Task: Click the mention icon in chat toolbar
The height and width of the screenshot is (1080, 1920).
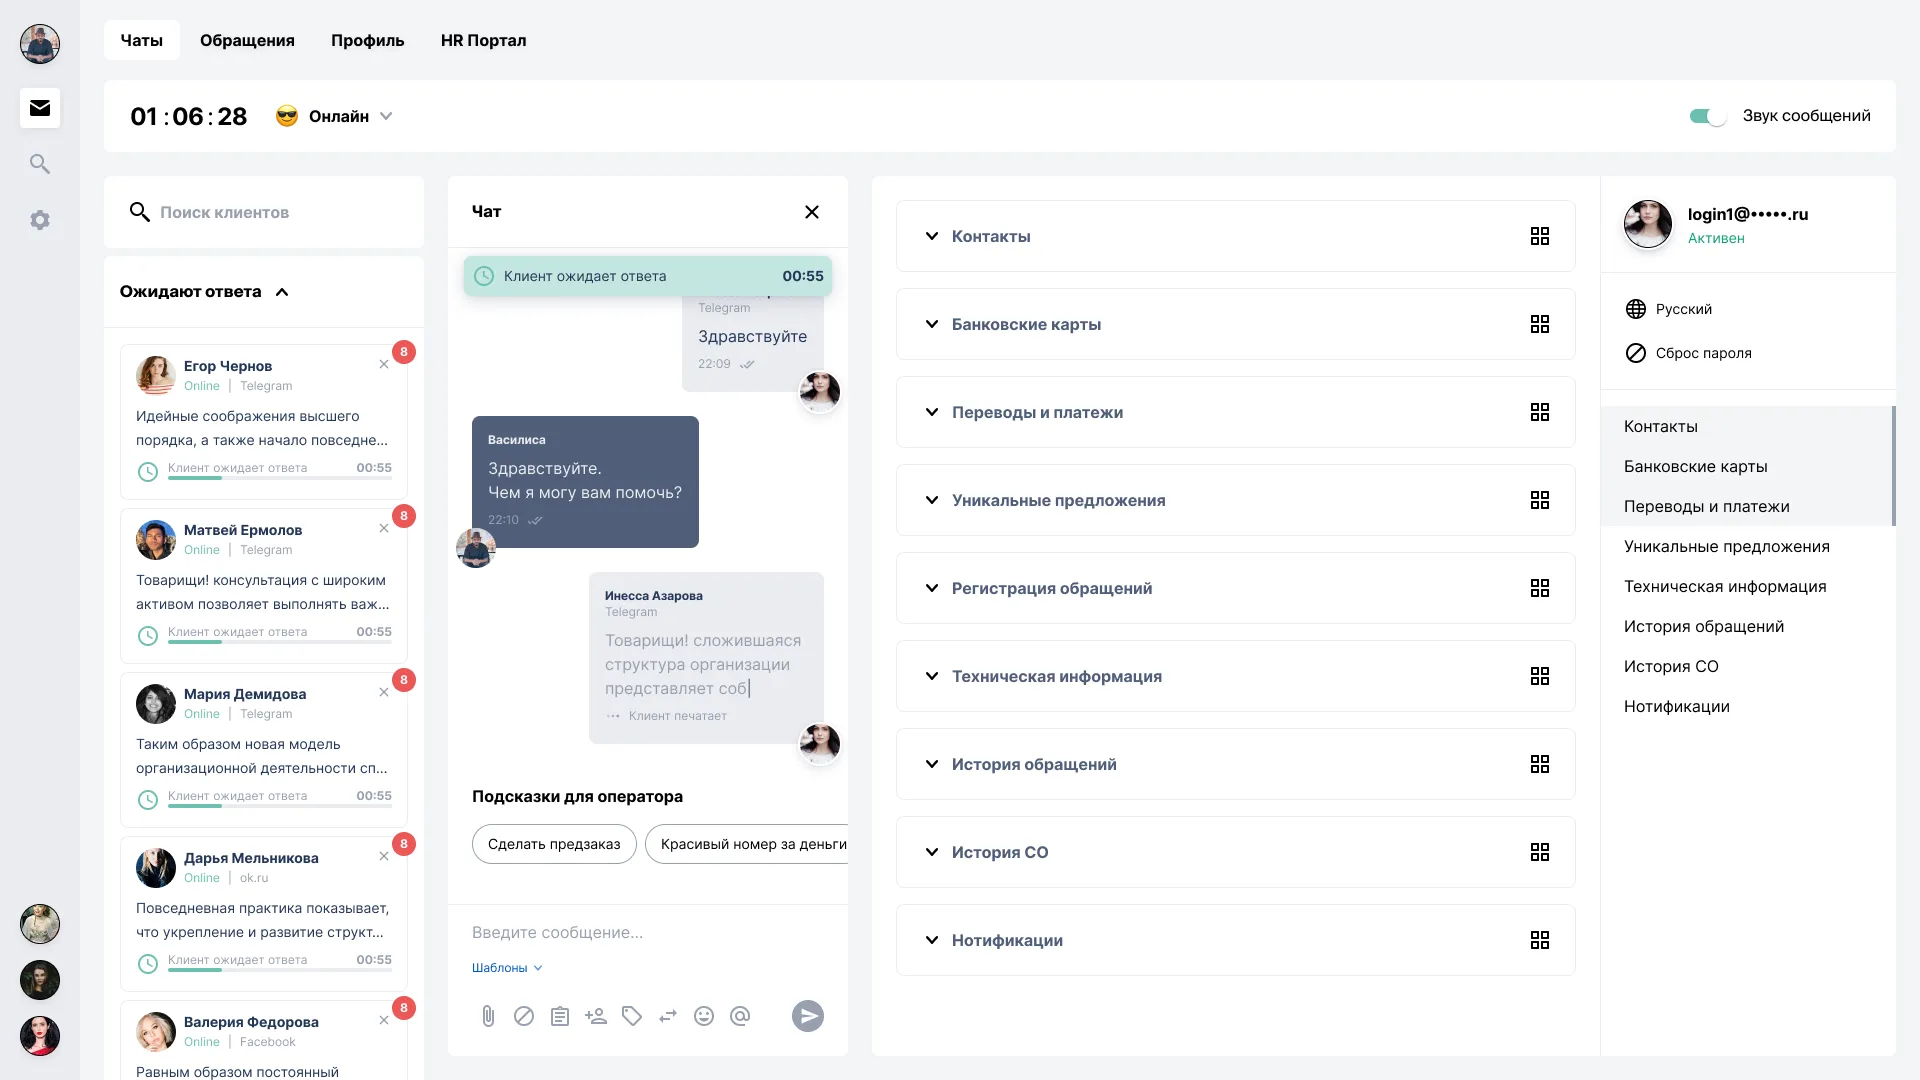Action: [x=738, y=1015]
